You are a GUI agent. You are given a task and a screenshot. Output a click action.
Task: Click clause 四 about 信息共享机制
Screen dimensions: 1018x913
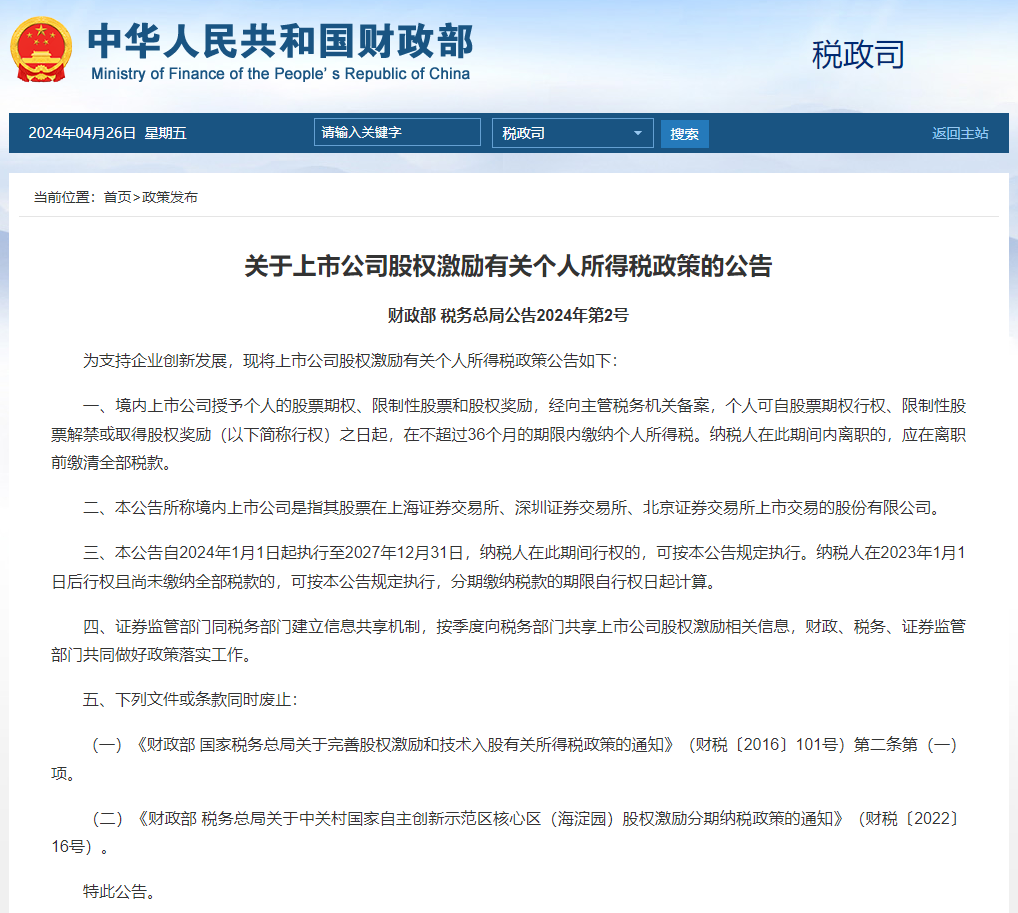coord(508,641)
